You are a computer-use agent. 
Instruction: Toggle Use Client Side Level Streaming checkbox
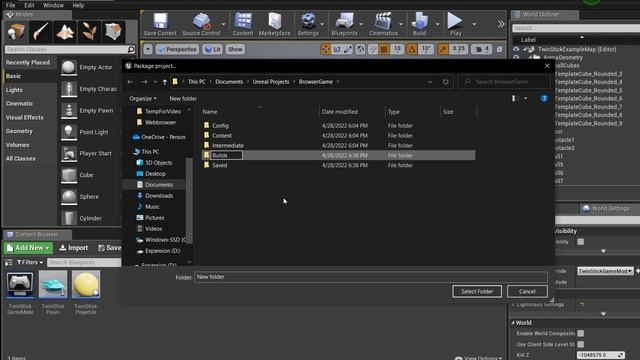580,344
